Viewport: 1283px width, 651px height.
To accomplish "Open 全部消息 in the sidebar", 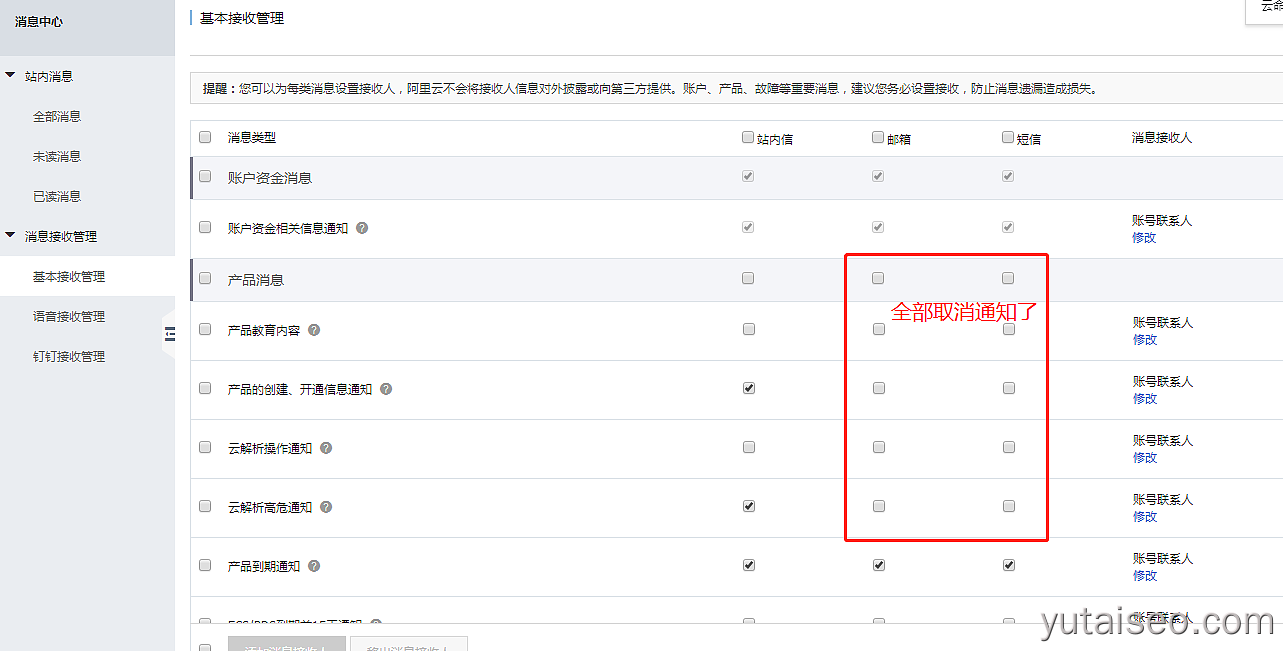I will pyautogui.click(x=57, y=117).
